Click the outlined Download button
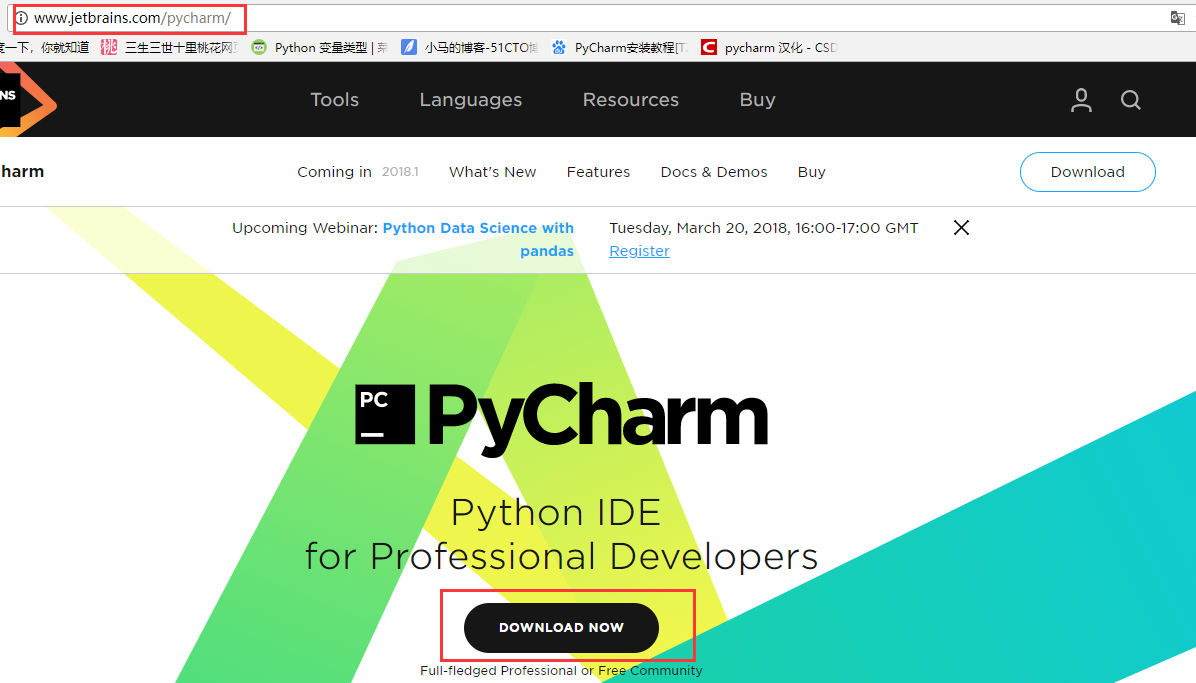Screen dimensions: 1196x683 (1088, 172)
